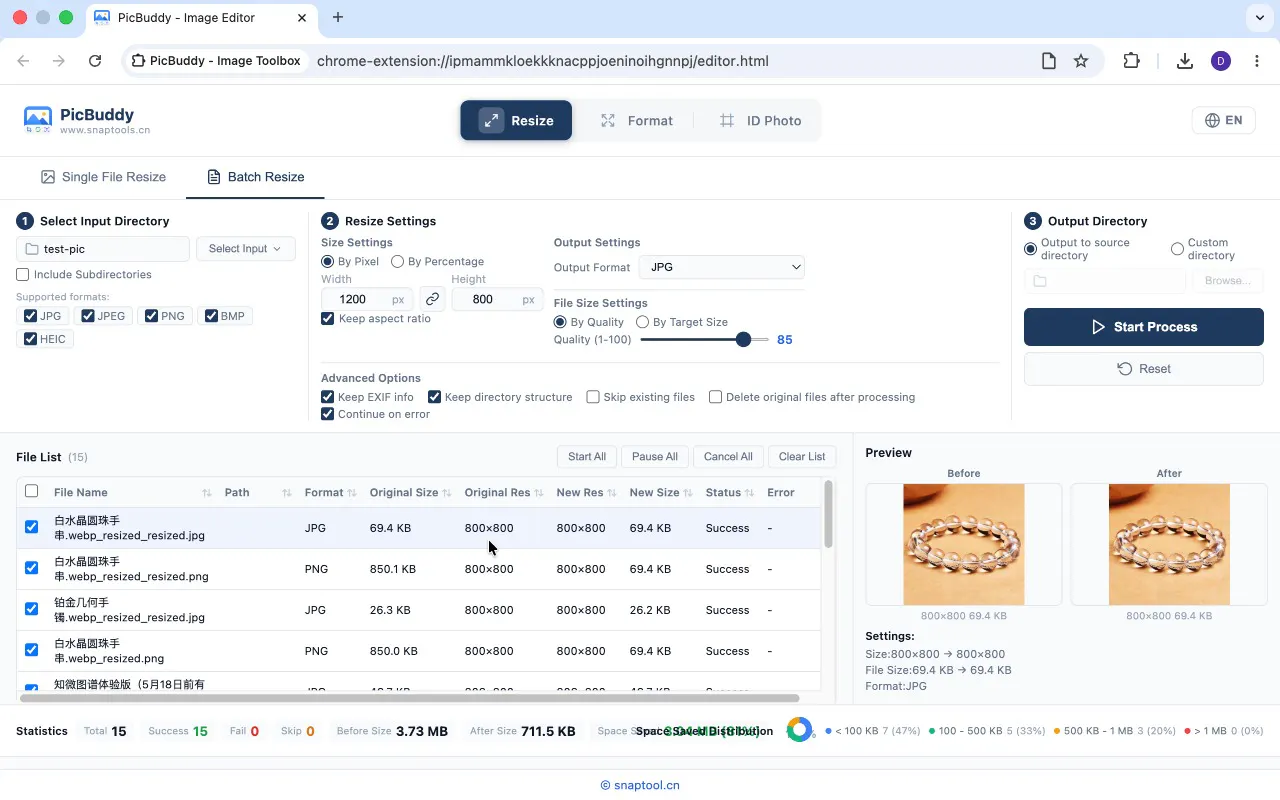1280x800 pixels.
Task: Open the Chrome profile avatar D
Action: [x=1220, y=61]
